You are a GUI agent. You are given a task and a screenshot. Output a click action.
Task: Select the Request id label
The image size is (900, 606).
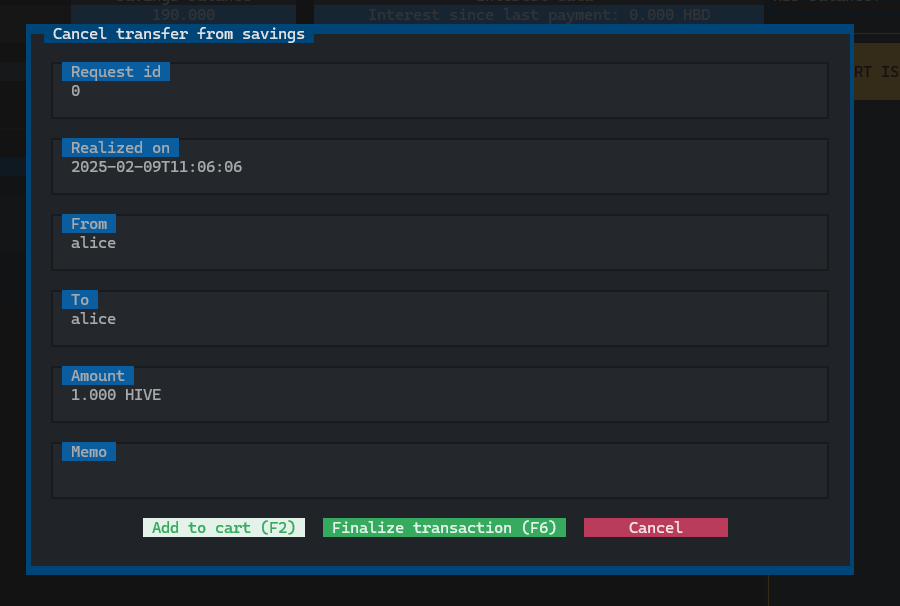tap(116, 72)
